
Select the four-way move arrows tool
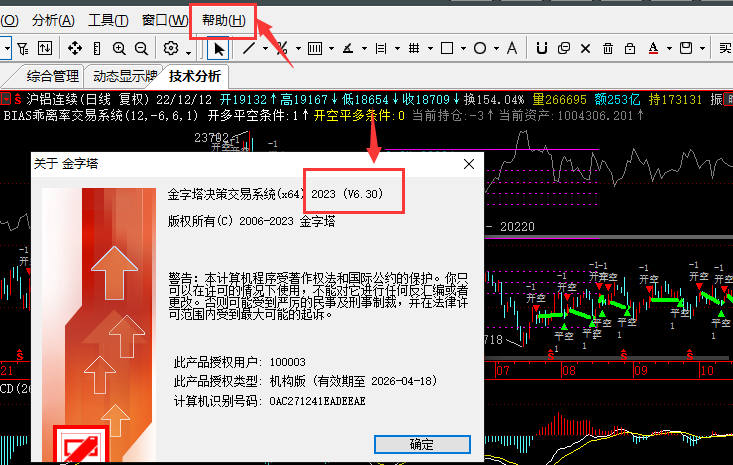(x=75, y=48)
